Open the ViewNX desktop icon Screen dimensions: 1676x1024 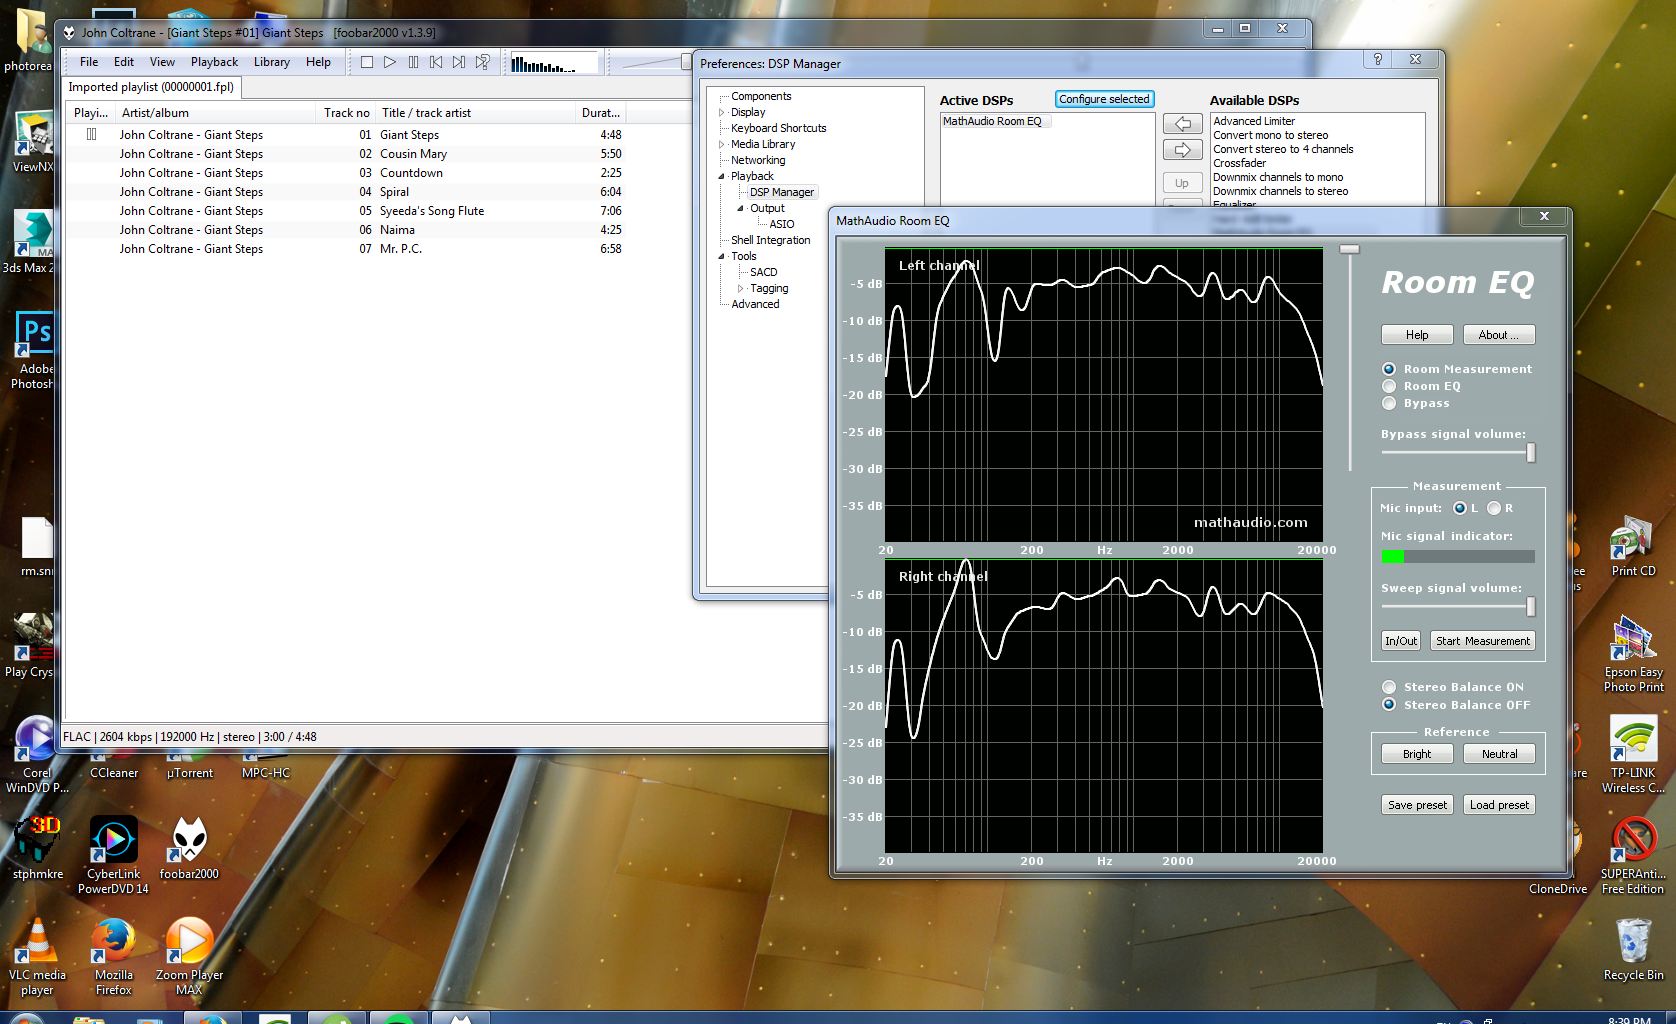tap(33, 142)
